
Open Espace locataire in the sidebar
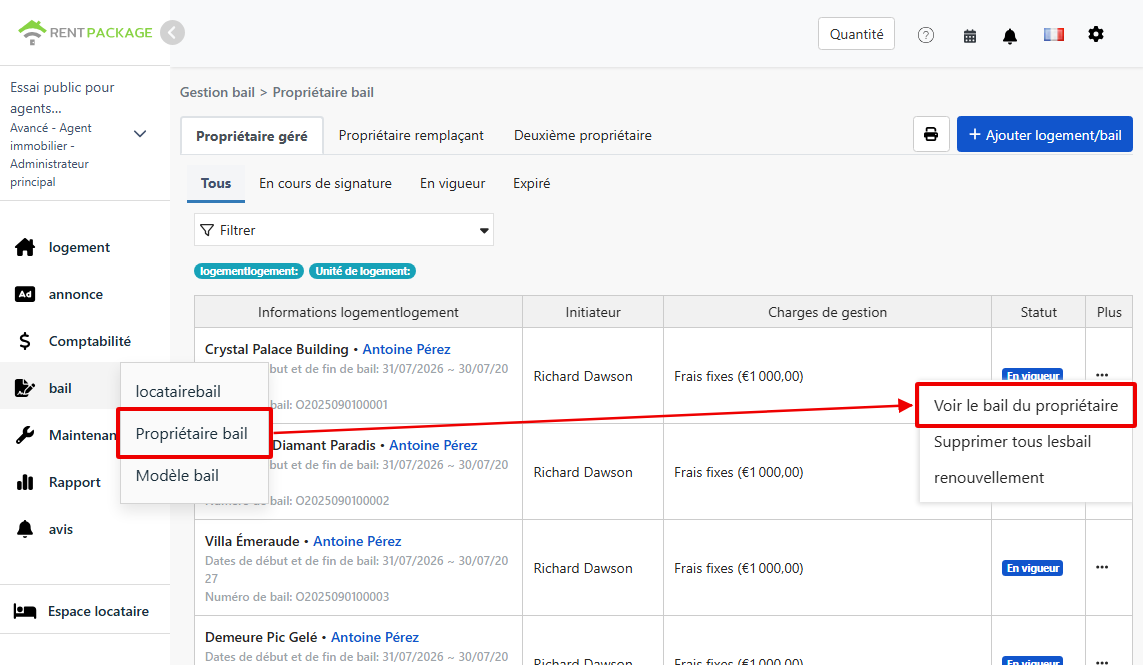click(98, 611)
